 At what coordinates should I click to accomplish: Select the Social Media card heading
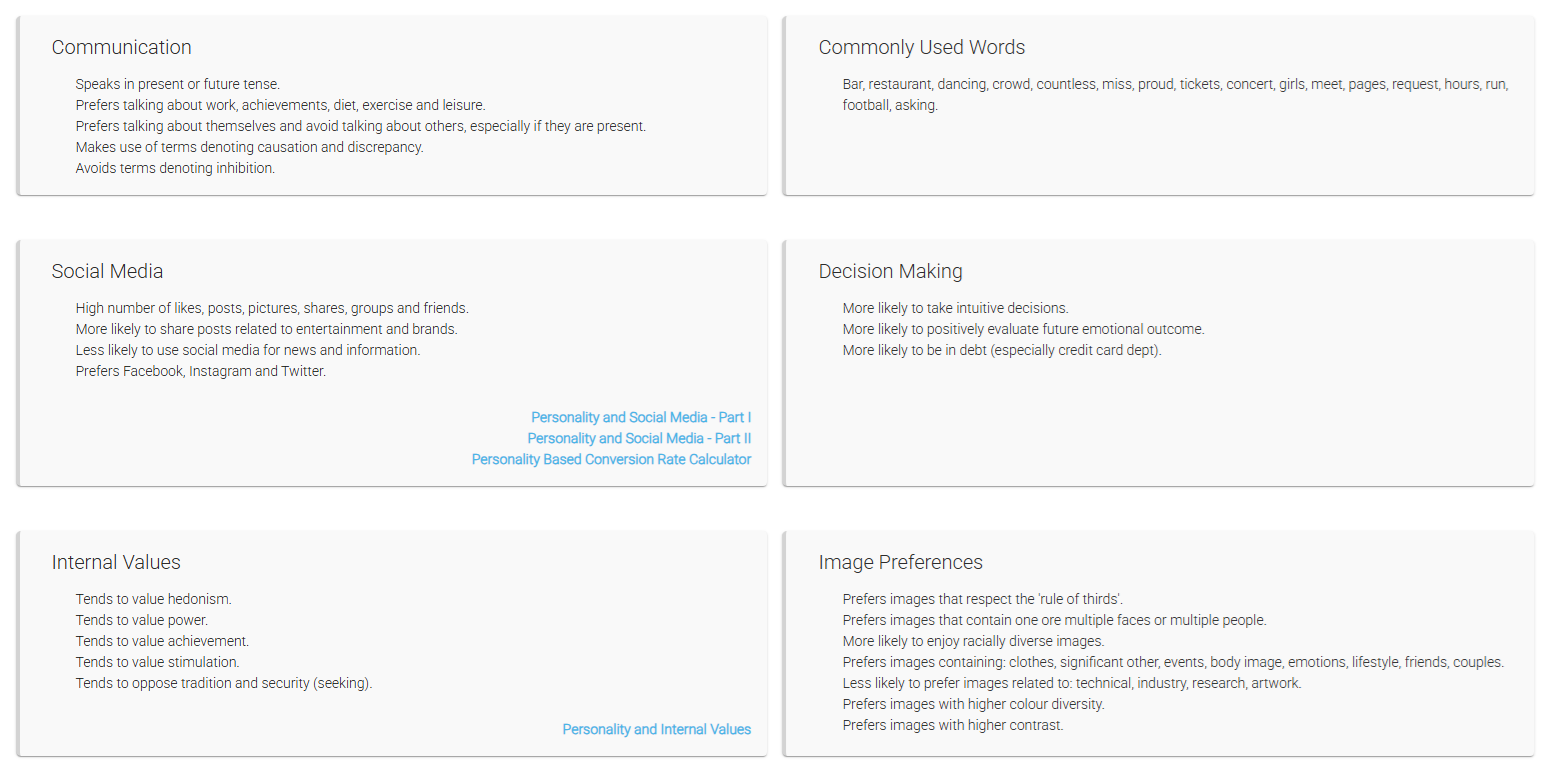tap(107, 271)
